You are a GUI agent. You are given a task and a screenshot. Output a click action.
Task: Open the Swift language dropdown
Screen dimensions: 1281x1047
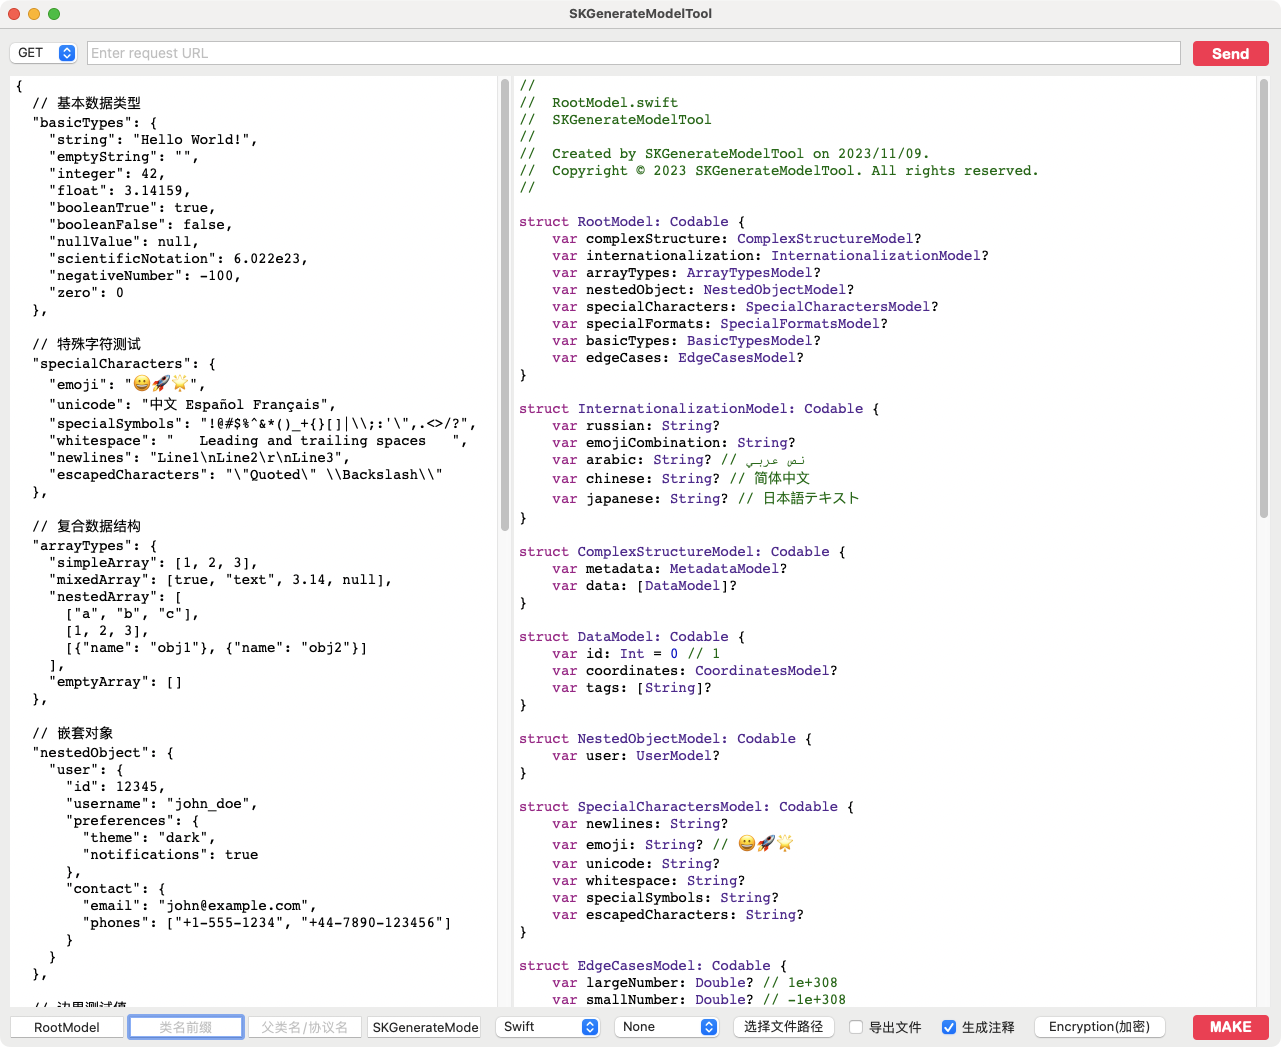coord(547,1027)
